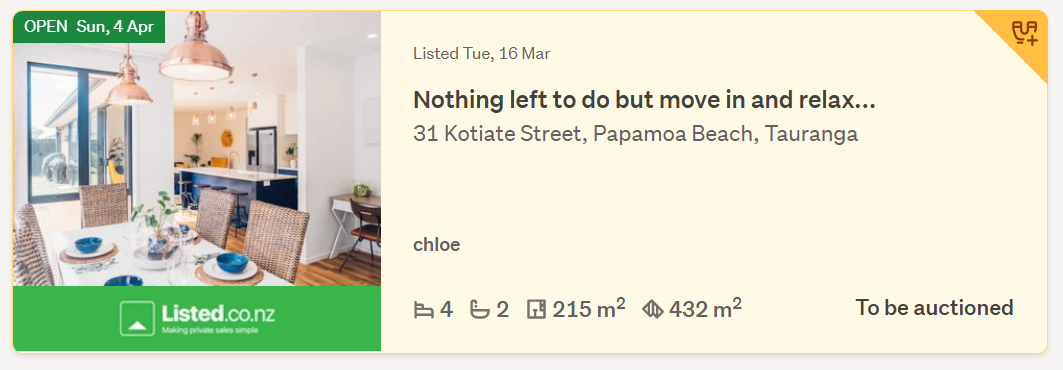Select the OPEN Sun, 4 Apr badge
The width and height of the screenshot is (1063, 370).
(x=89, y=26)
